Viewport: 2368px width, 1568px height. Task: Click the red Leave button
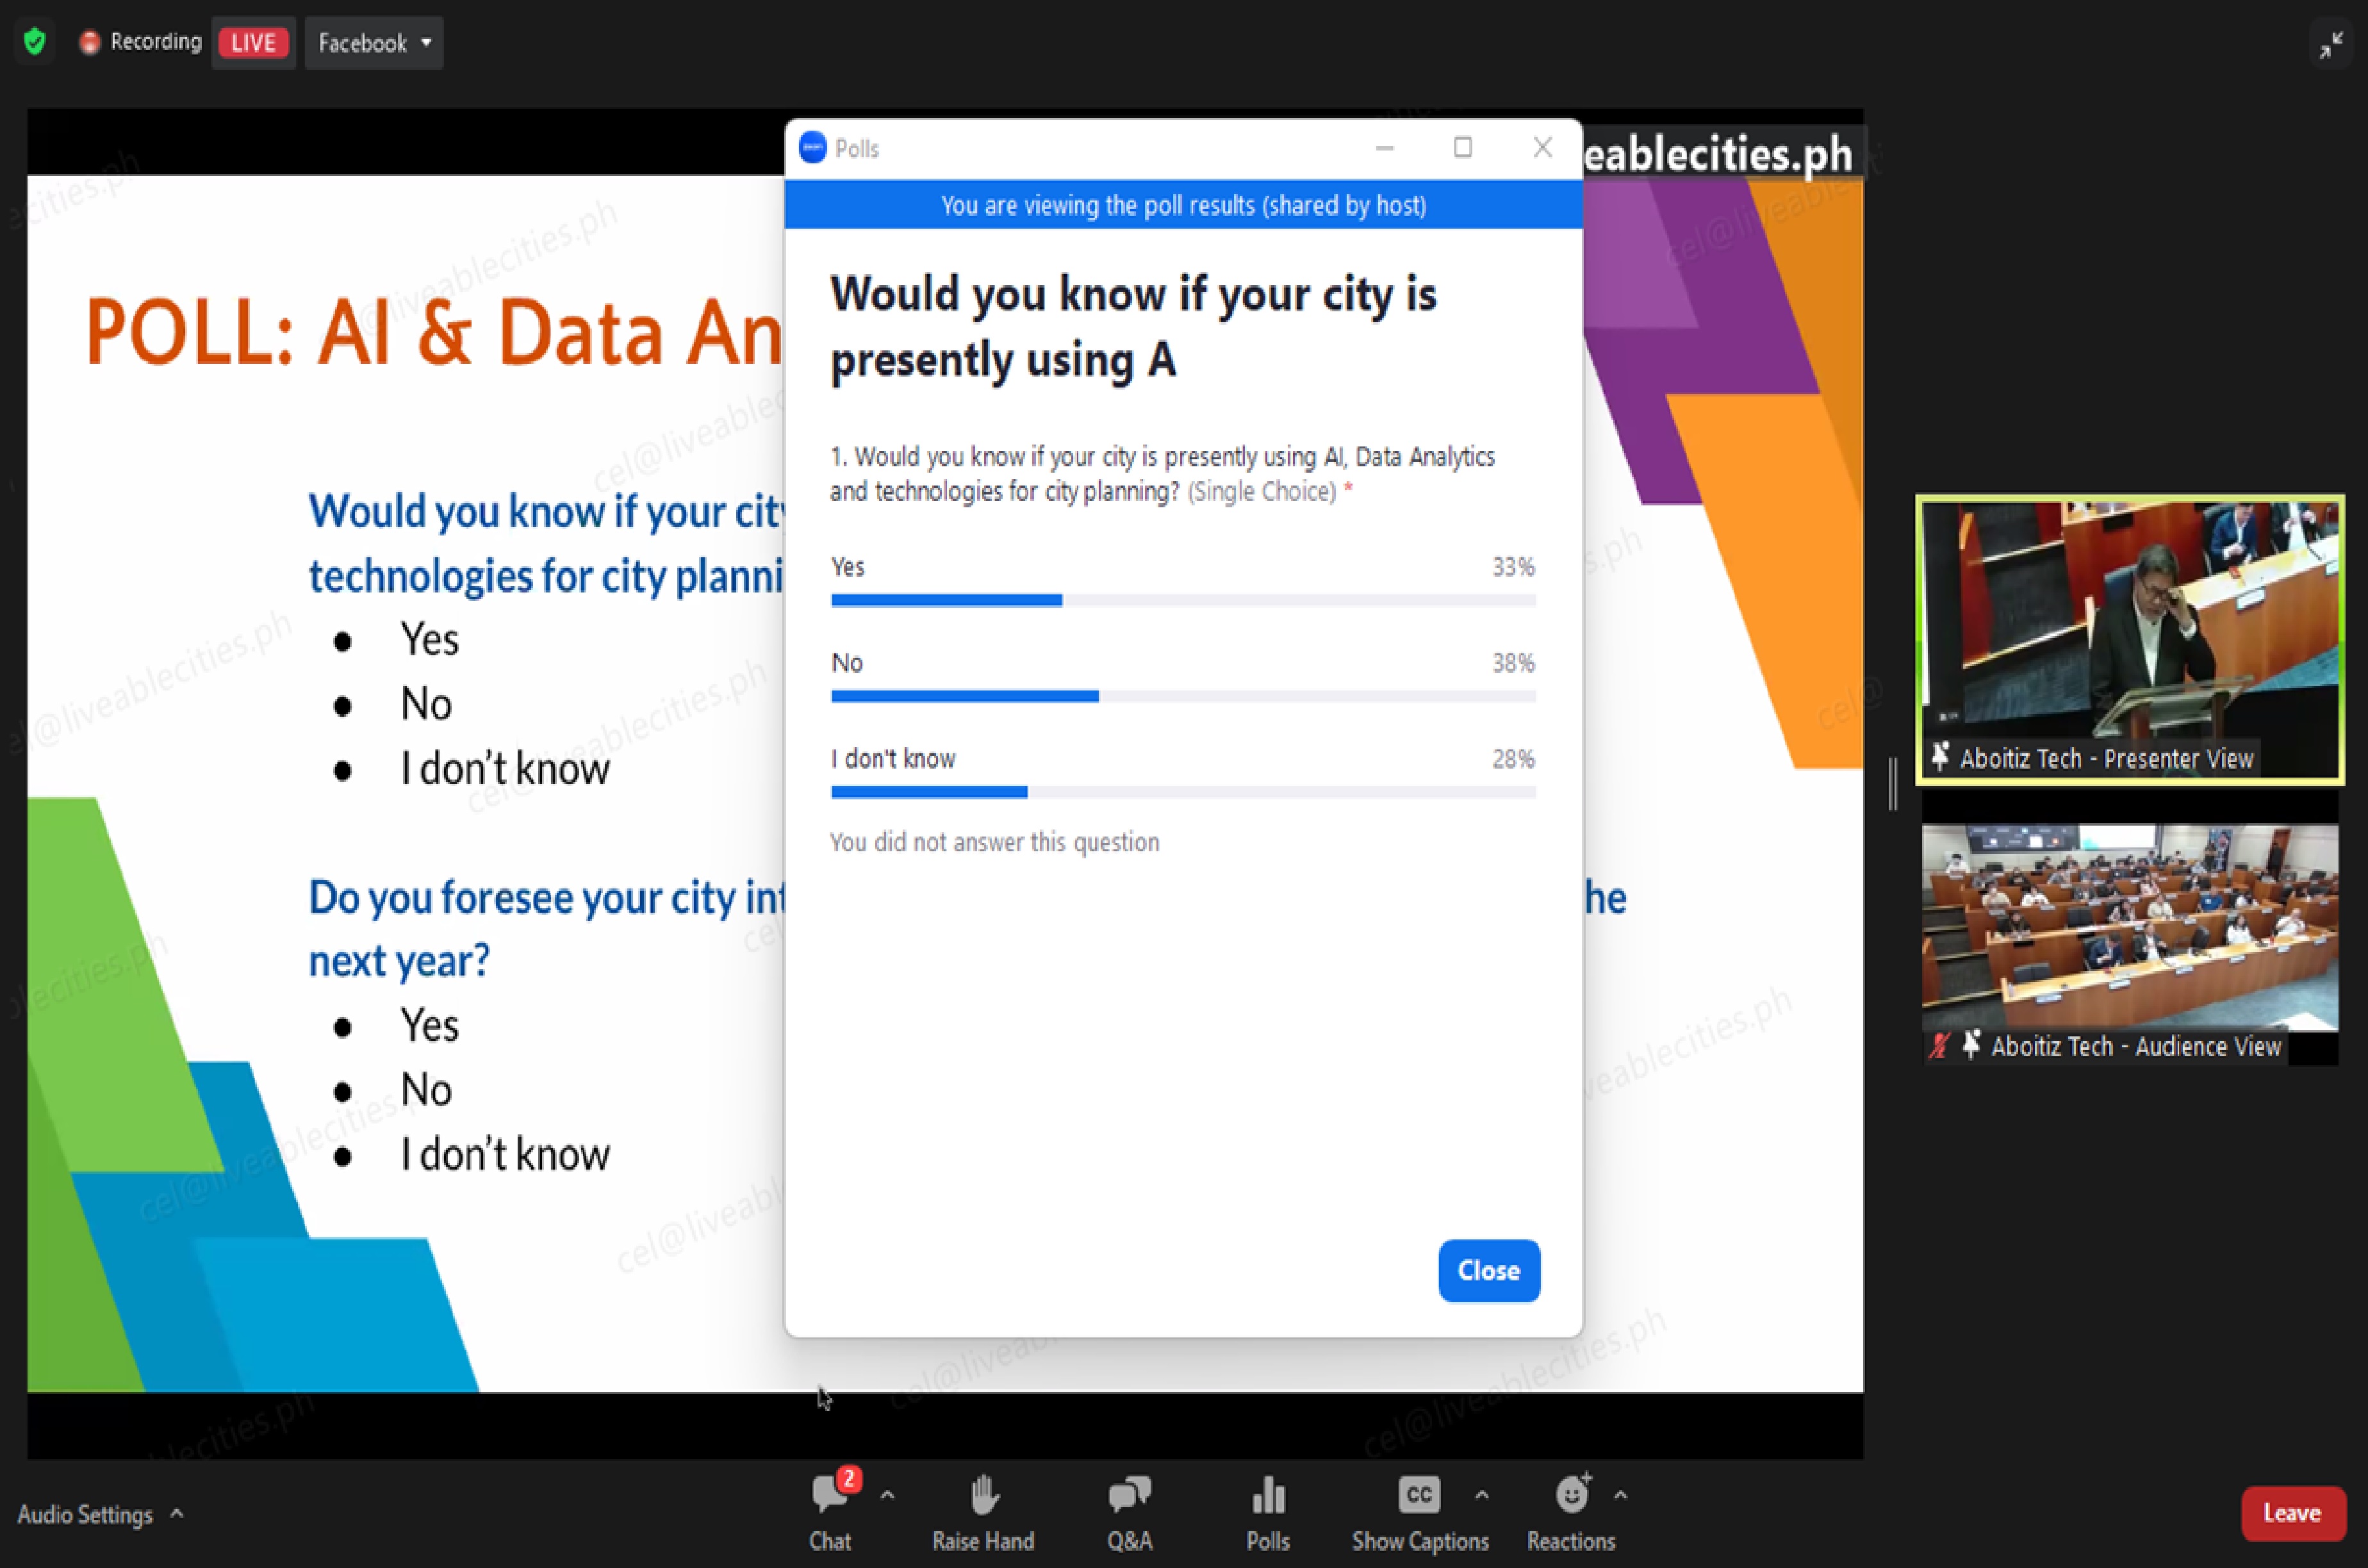tap(2291, 1513)
